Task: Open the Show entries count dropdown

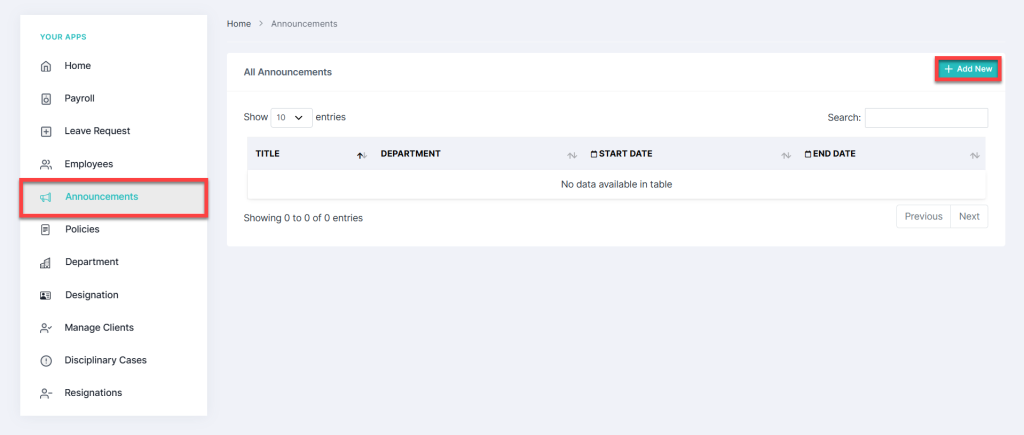Action: tap(291, 118)
